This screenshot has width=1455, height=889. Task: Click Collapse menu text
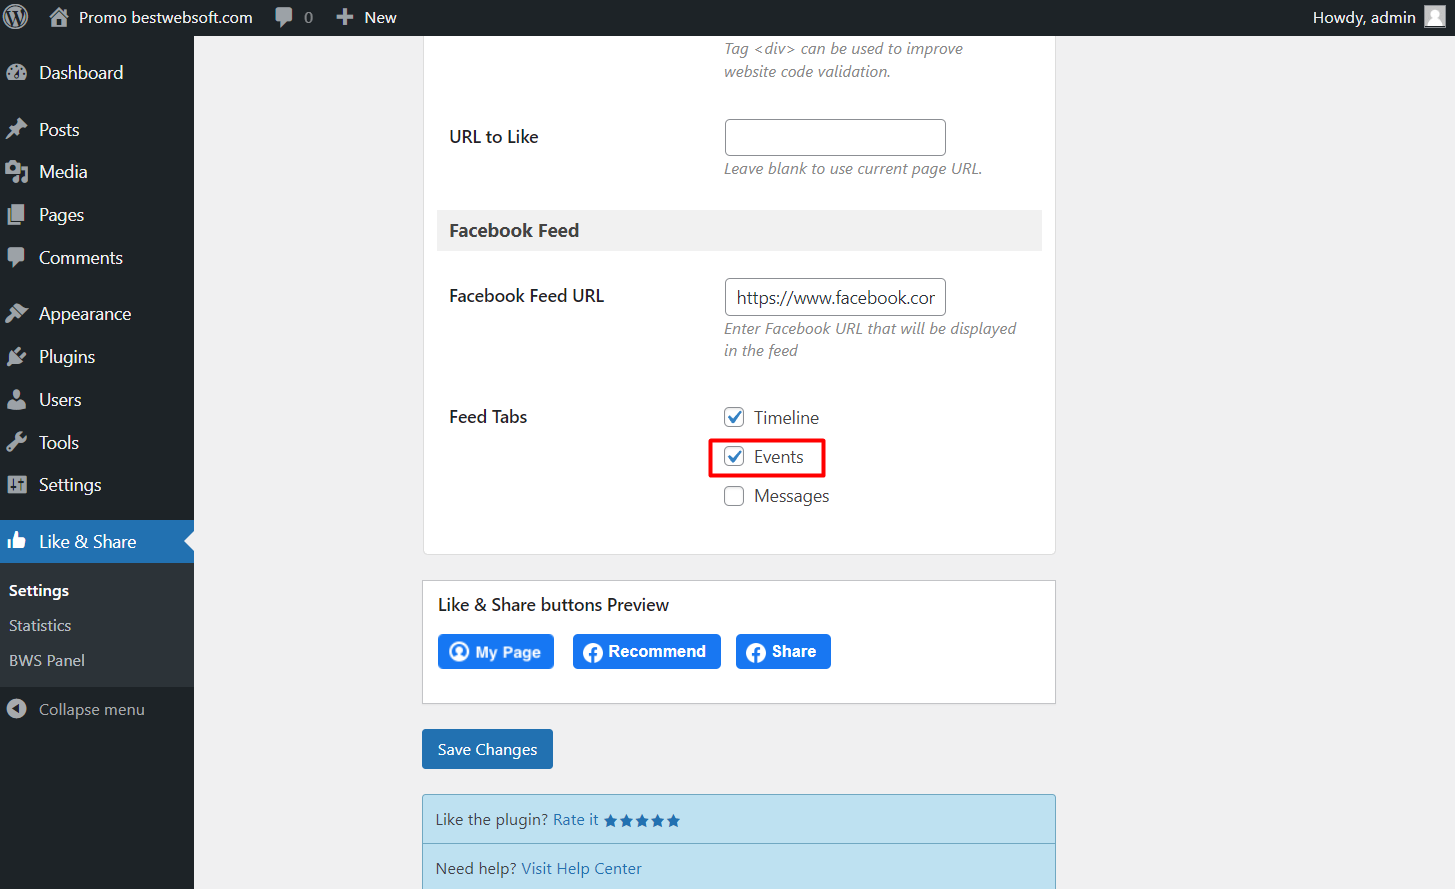92,709
